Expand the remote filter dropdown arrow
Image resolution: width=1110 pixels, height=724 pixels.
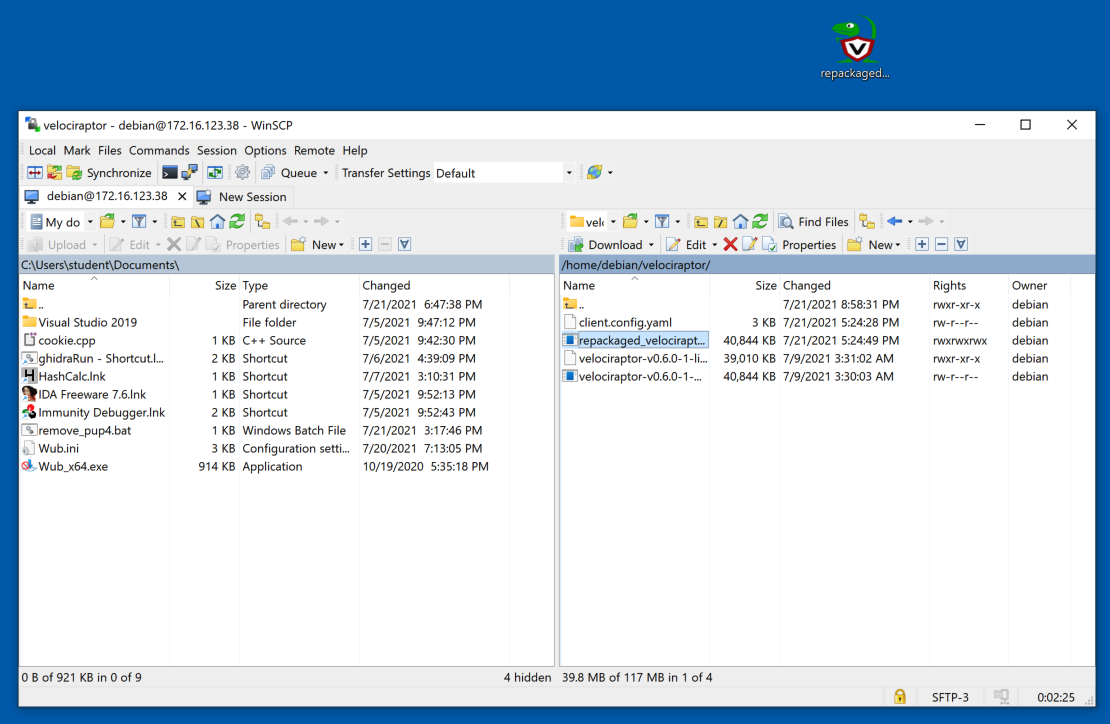[677, 222]
